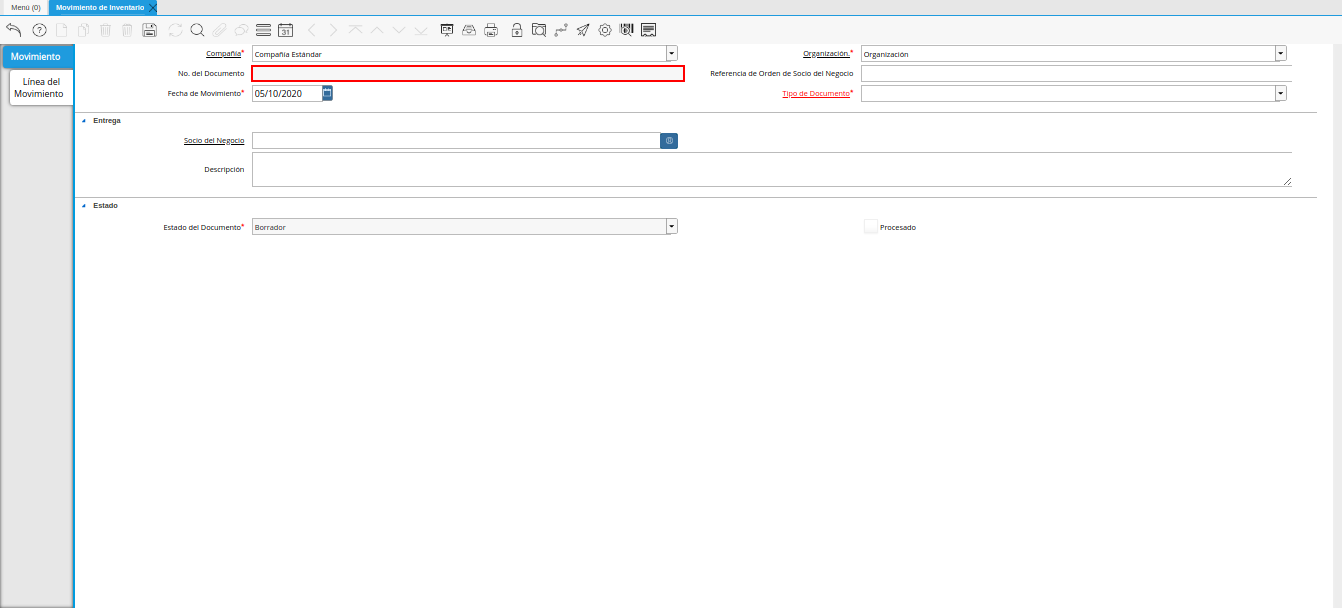Screen dimensions: 1342x608
Task: Click the Compañía label link
Action: 223,53
